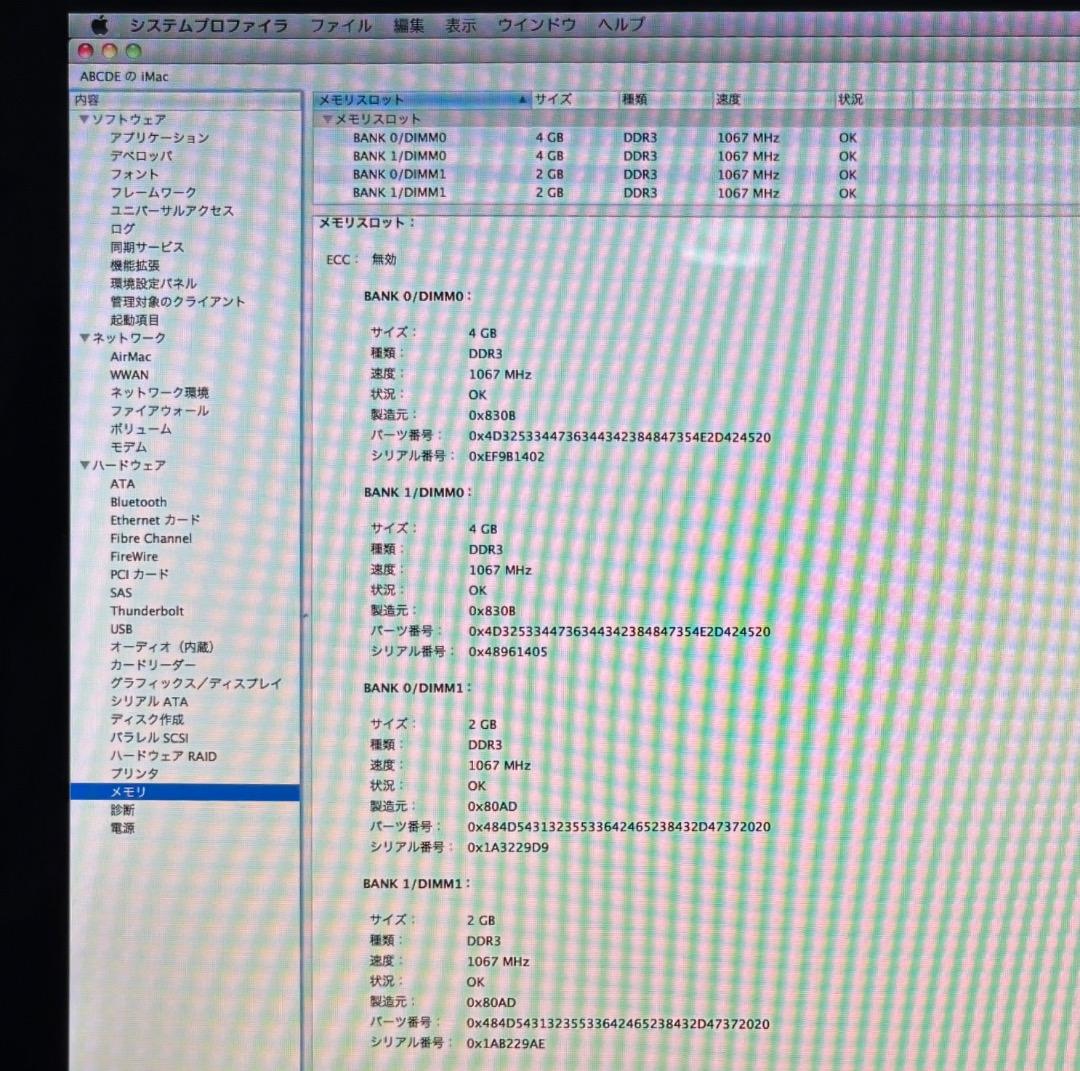
Task: Select the BANK 1/DIMM0 row
Action: pos(401,156)
